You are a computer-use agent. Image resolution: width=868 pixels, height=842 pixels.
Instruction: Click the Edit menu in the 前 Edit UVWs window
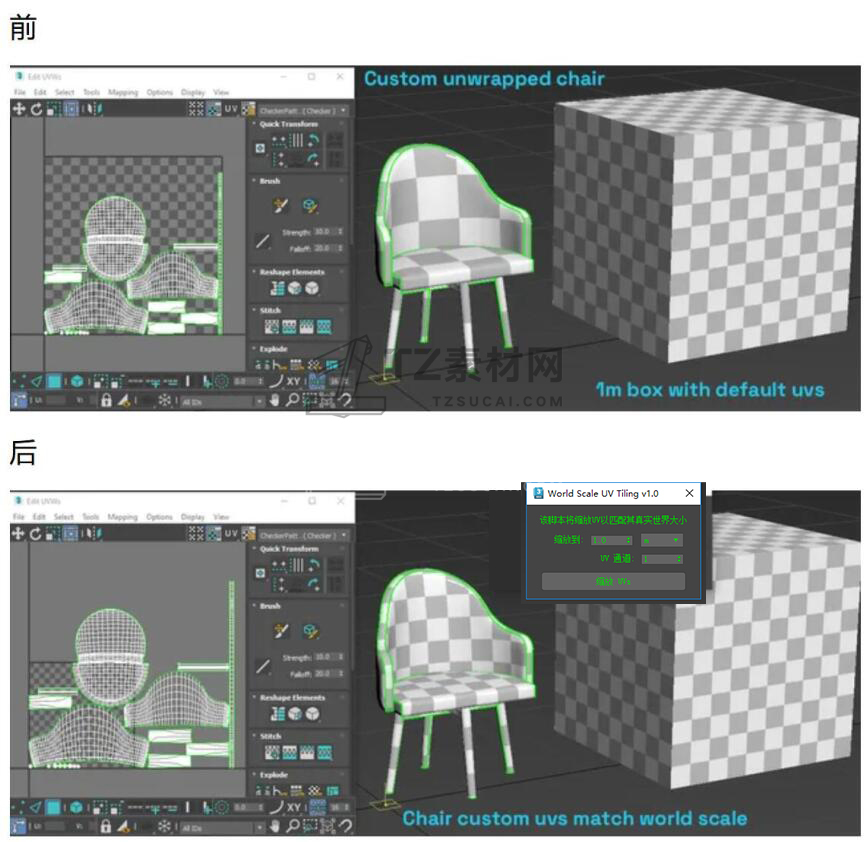tap(40, 92)
